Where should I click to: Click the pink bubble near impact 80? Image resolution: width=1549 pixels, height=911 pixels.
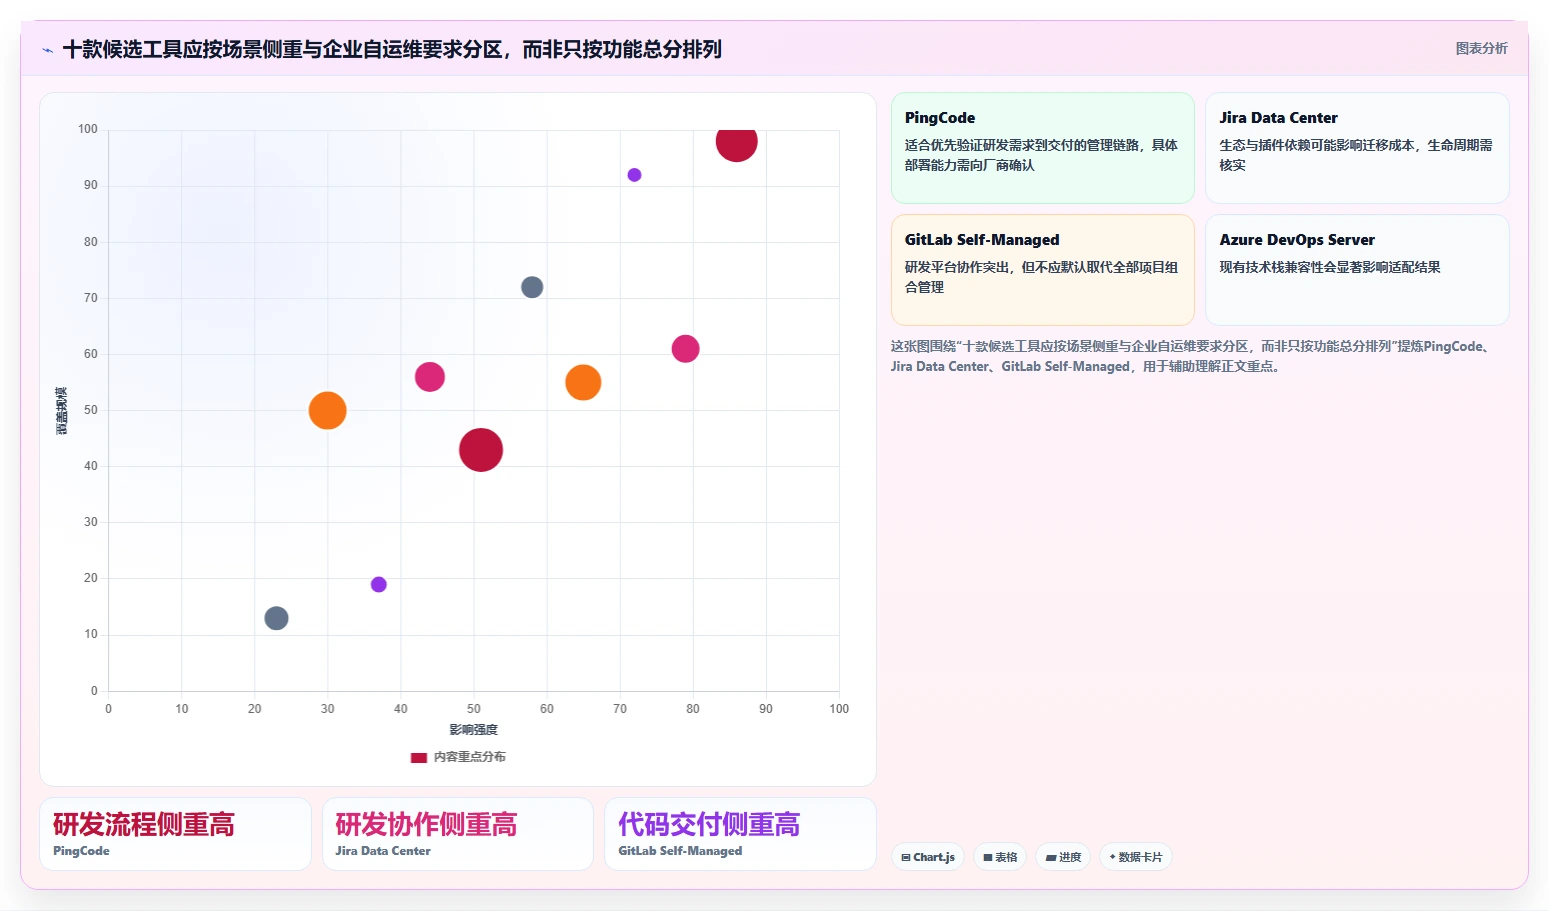pyautogui.click(x=685, y=349)
